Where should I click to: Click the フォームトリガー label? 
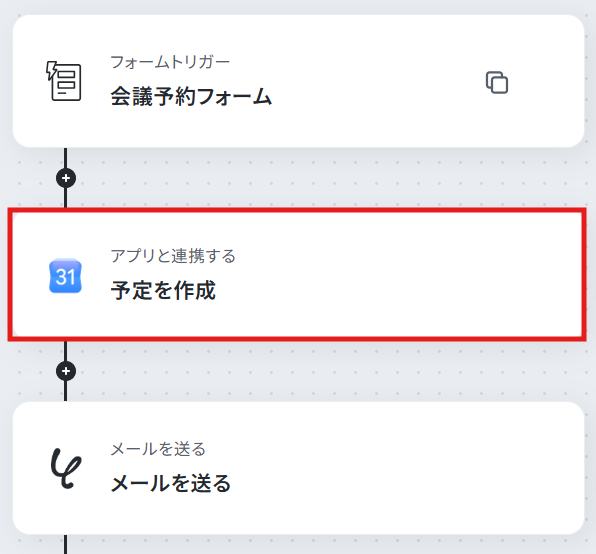(170, 62)
